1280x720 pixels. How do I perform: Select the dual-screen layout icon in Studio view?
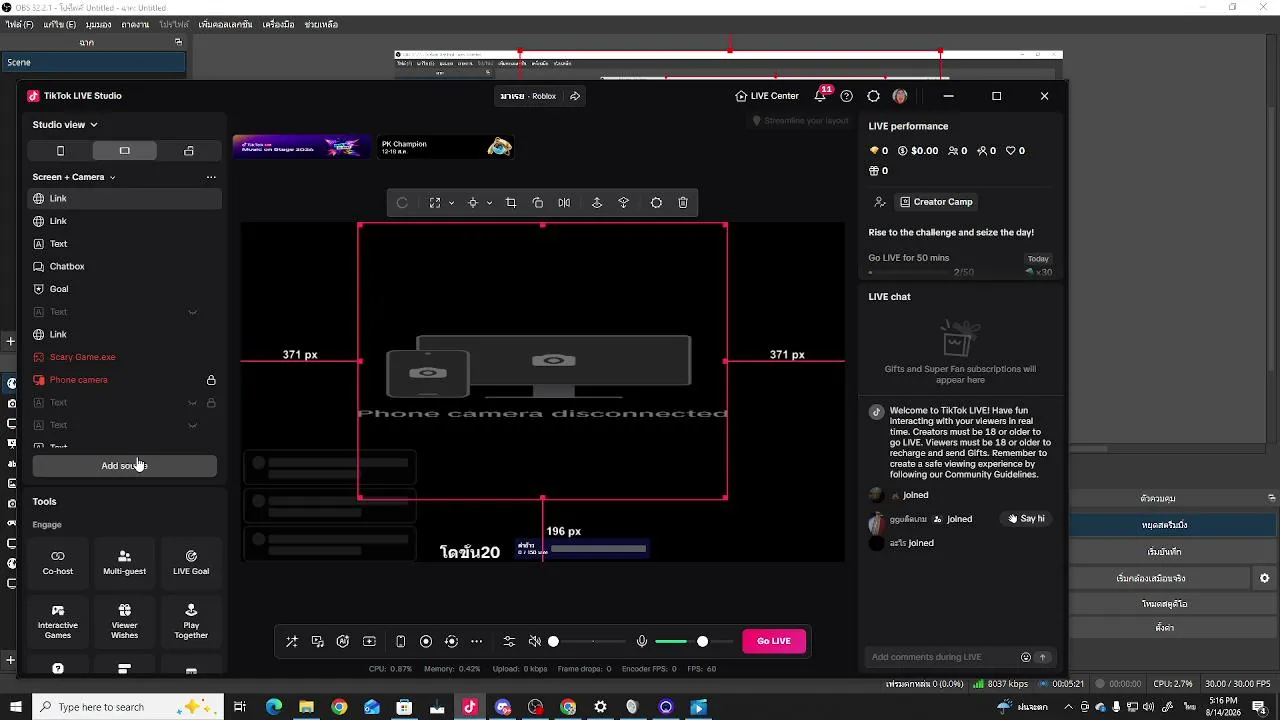189,151
